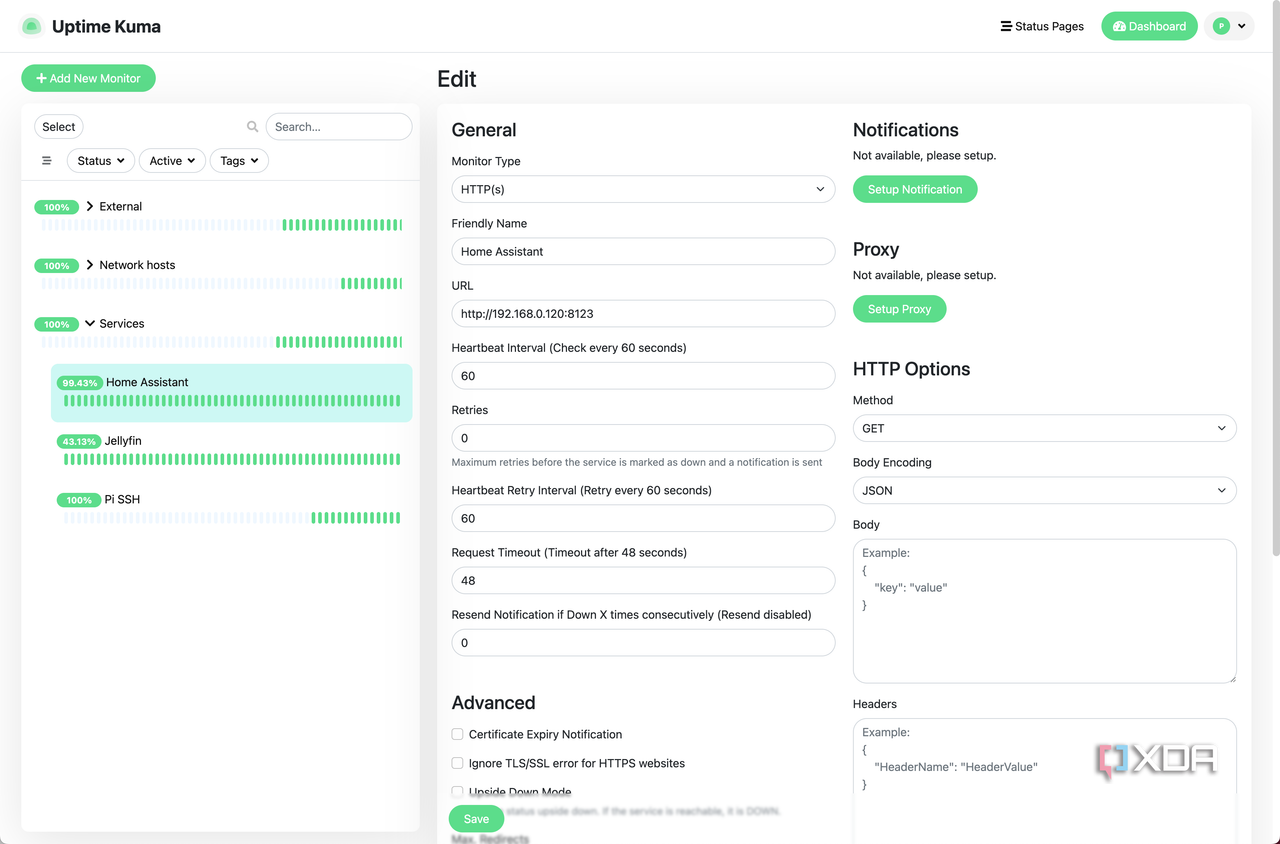Click the monitor list sort icon
The image size is (1280, 844).
point(46,161)
